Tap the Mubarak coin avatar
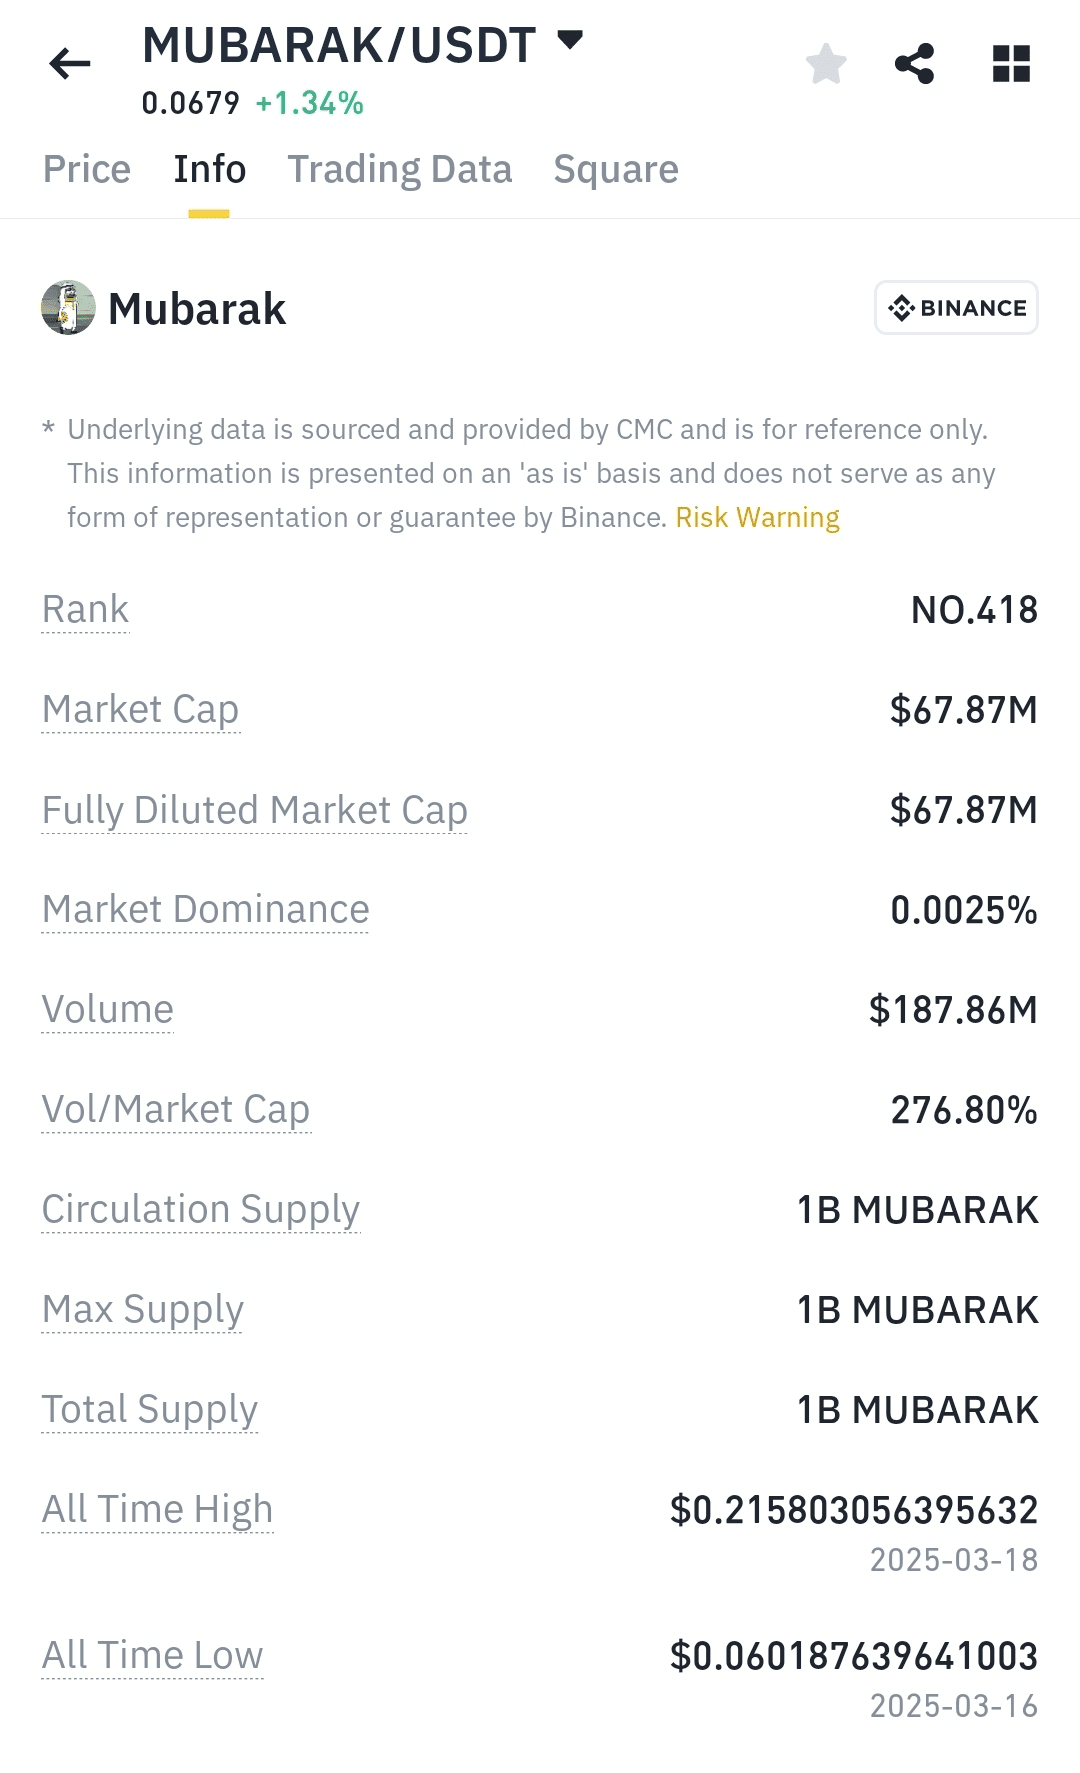Viewport: 1080px width, 1773px height. click(68, 308)
